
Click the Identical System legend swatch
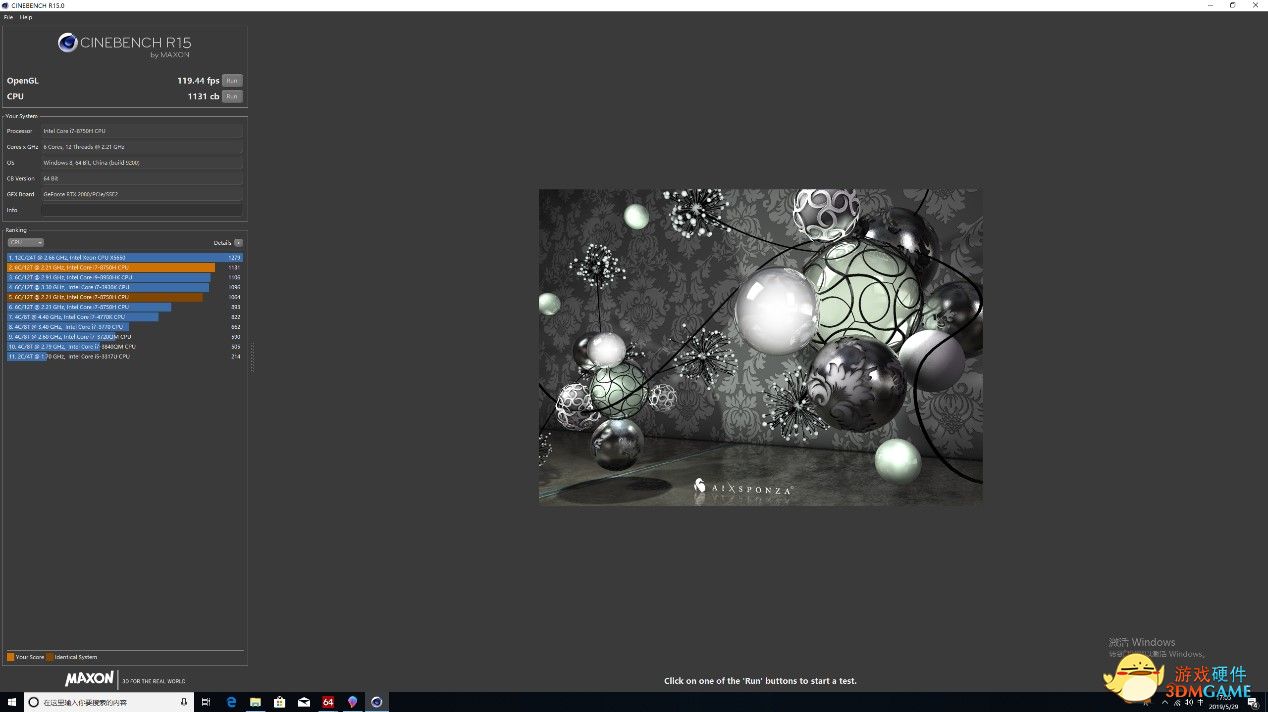point(50,657)
